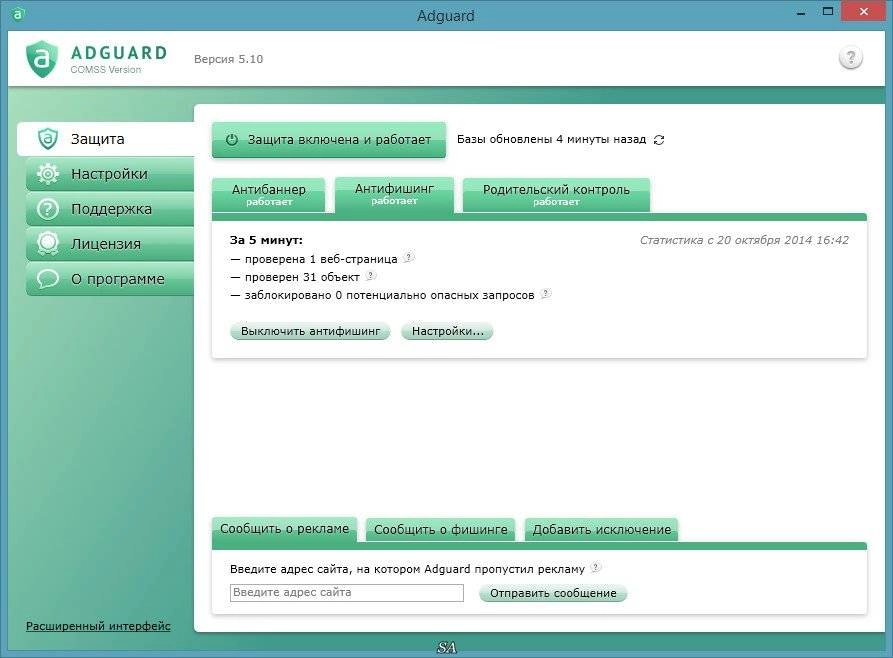Open the Настройки sidebar section
893x658 pixels.
coord(110,174)
